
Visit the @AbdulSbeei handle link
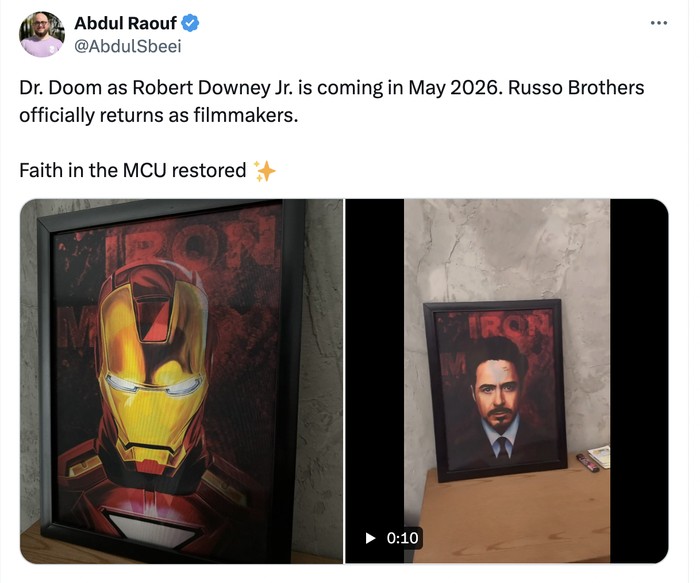pos(128,46)
